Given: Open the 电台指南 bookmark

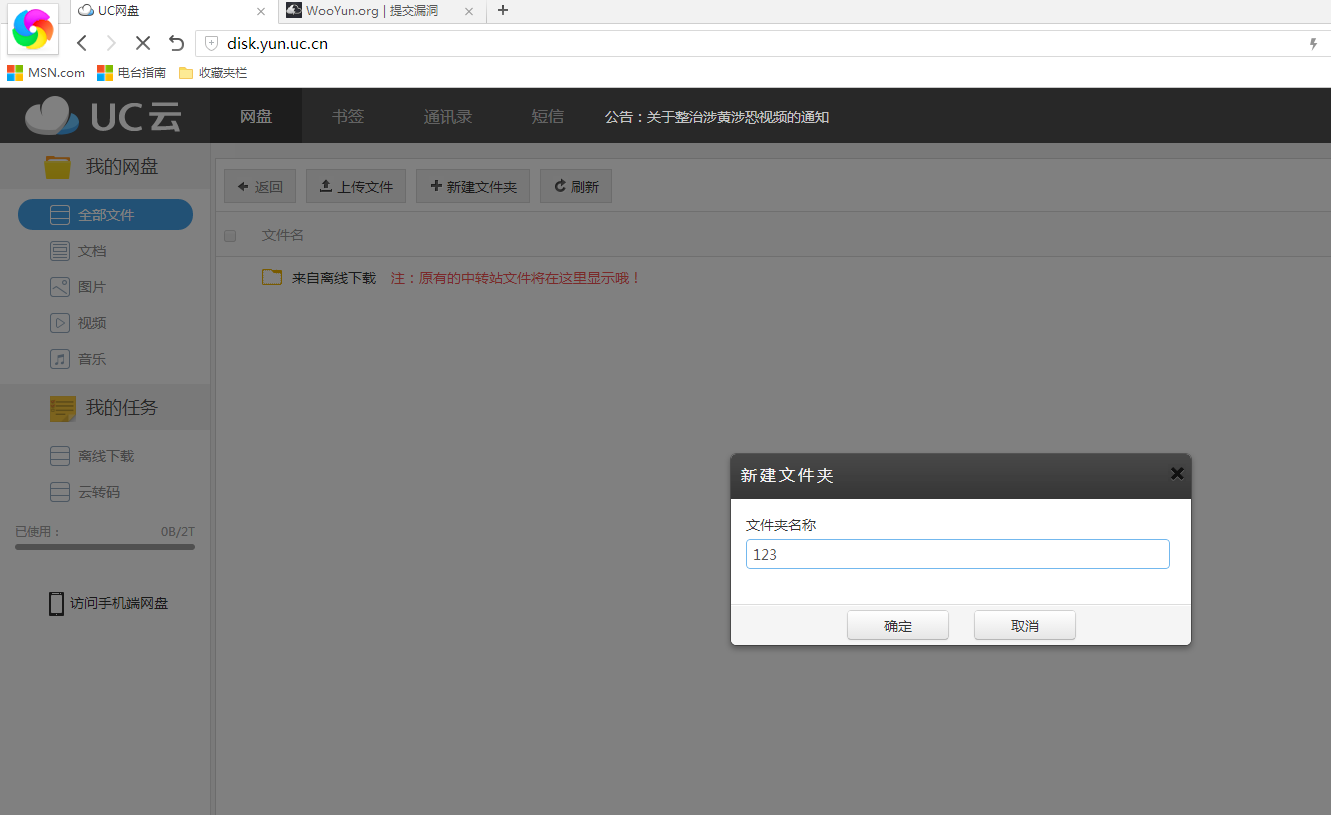Looking at the screenshot, I should coord(131,73).
